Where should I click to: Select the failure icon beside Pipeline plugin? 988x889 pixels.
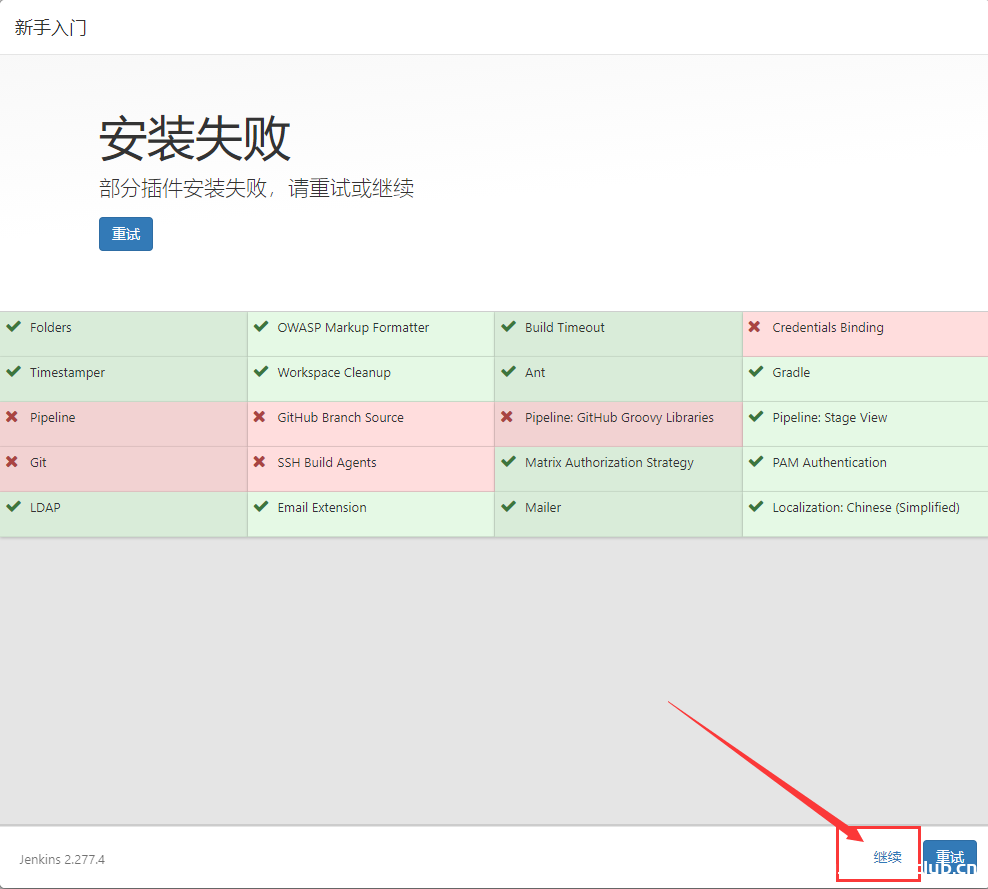[x=14, y=417]
